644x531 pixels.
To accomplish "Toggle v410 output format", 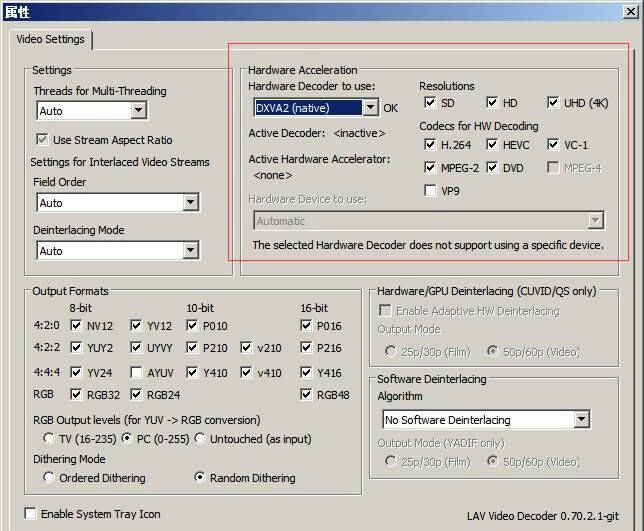I will [246, 372].
